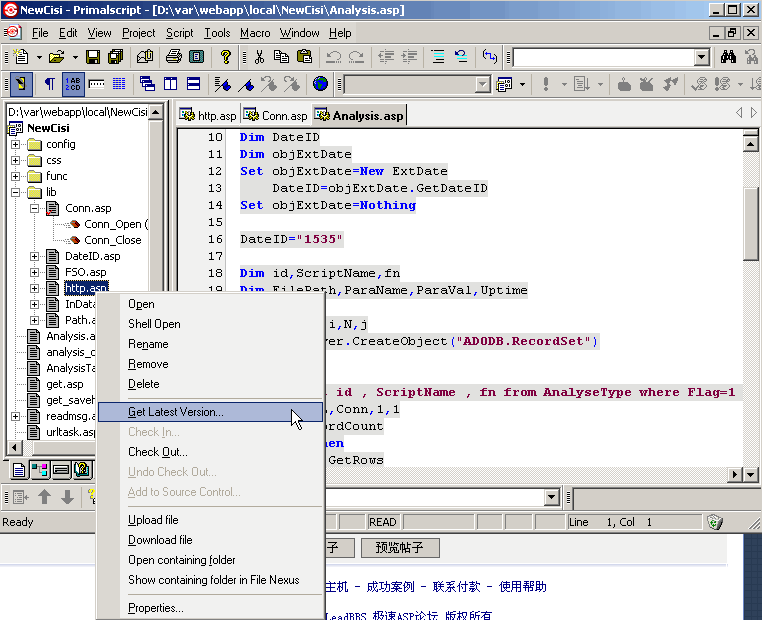762x620 pixels.
Task: Click the New file toolbar icon
Action: (x=21, y=57)
